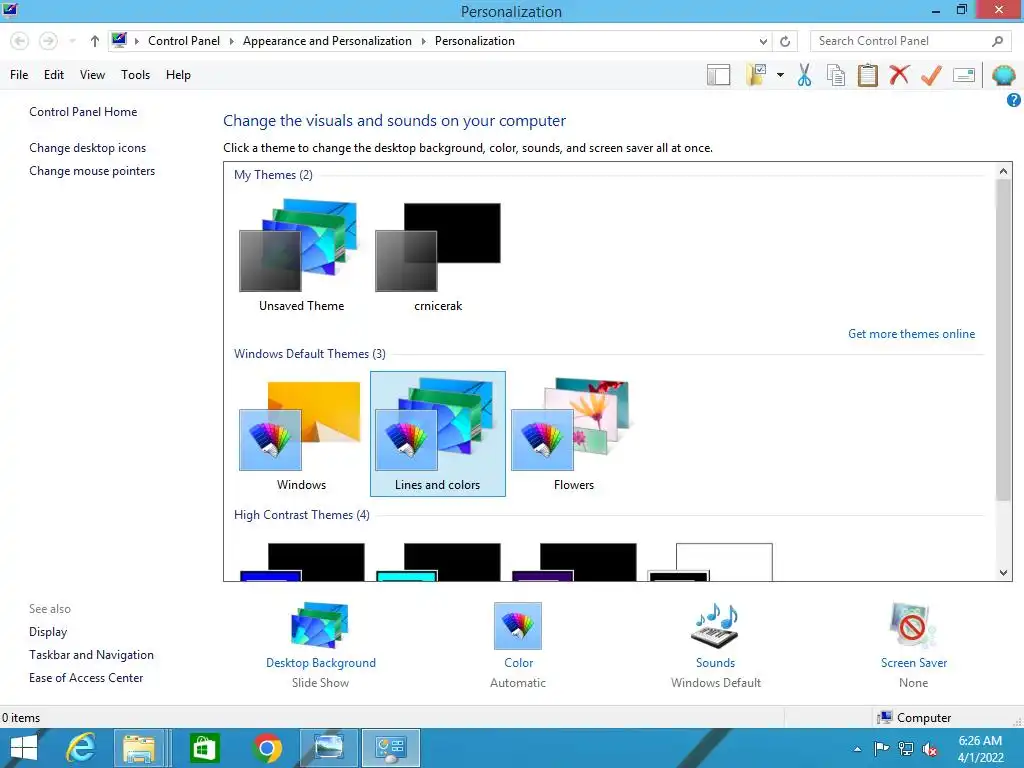Select the high contrast theme with purple accent
Viewport: 1024px width, 768px height.
point(573,562)
